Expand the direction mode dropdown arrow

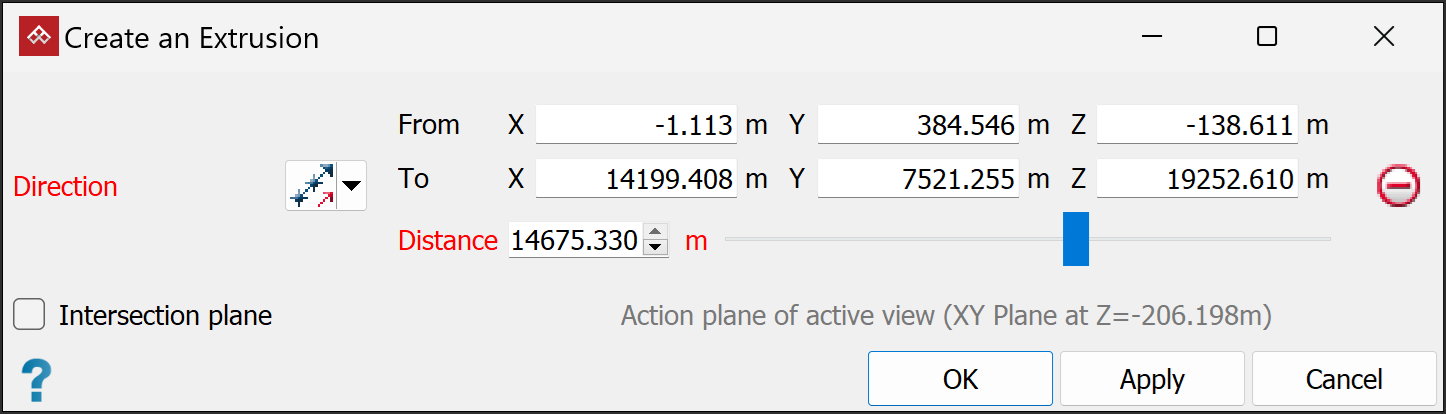[x=352, y=187]
